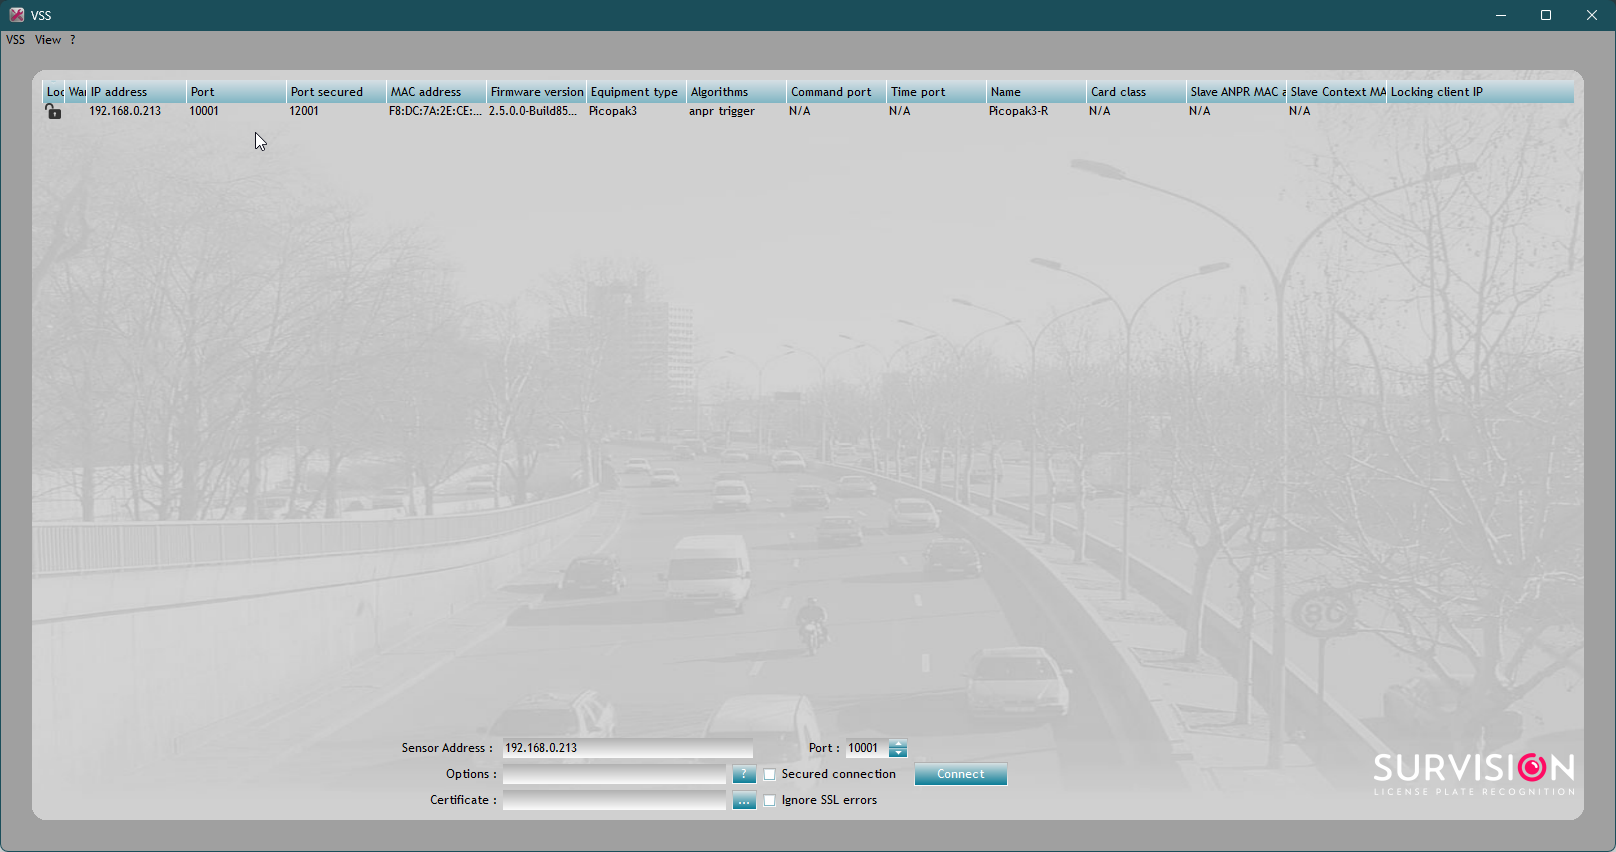Click the Card class column header
The width and height of the screenshot is (1616, 852).
pyautogui.click(x=1136, y=92)
